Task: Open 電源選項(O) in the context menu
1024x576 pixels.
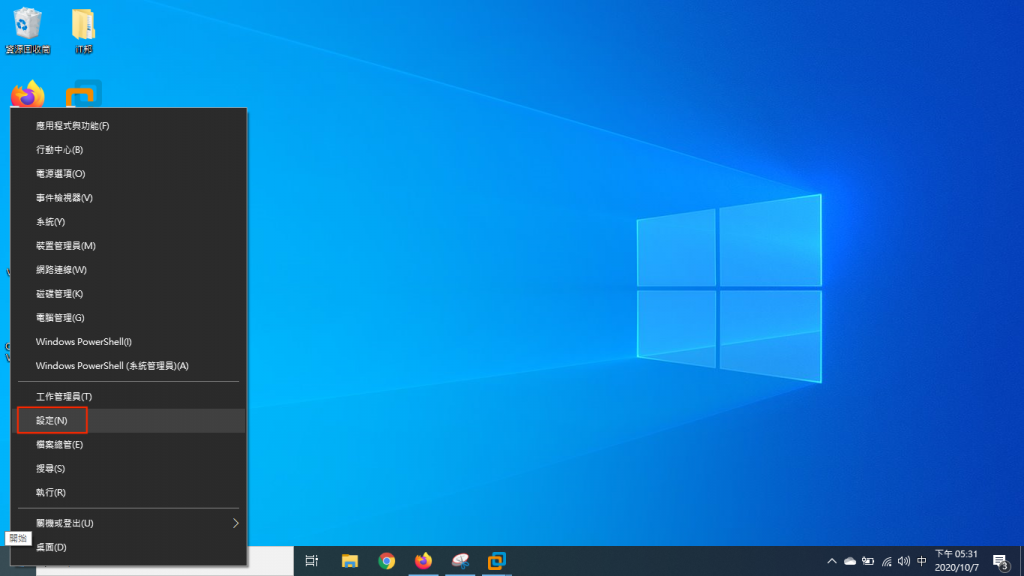Action: click(x=129, y=174)
